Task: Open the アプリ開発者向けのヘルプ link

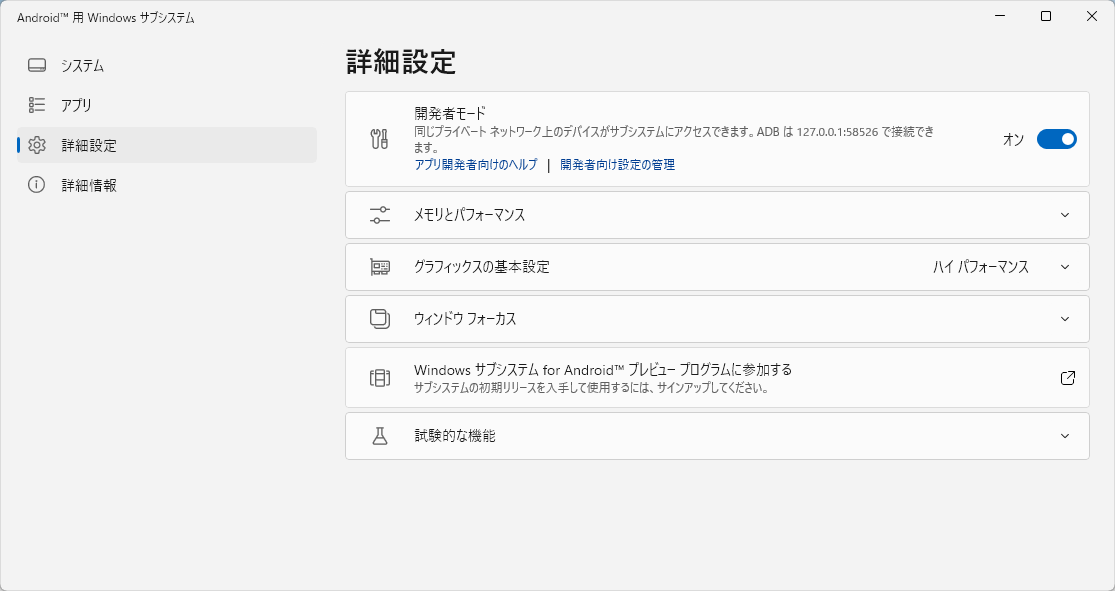Action: click(476, 164)
